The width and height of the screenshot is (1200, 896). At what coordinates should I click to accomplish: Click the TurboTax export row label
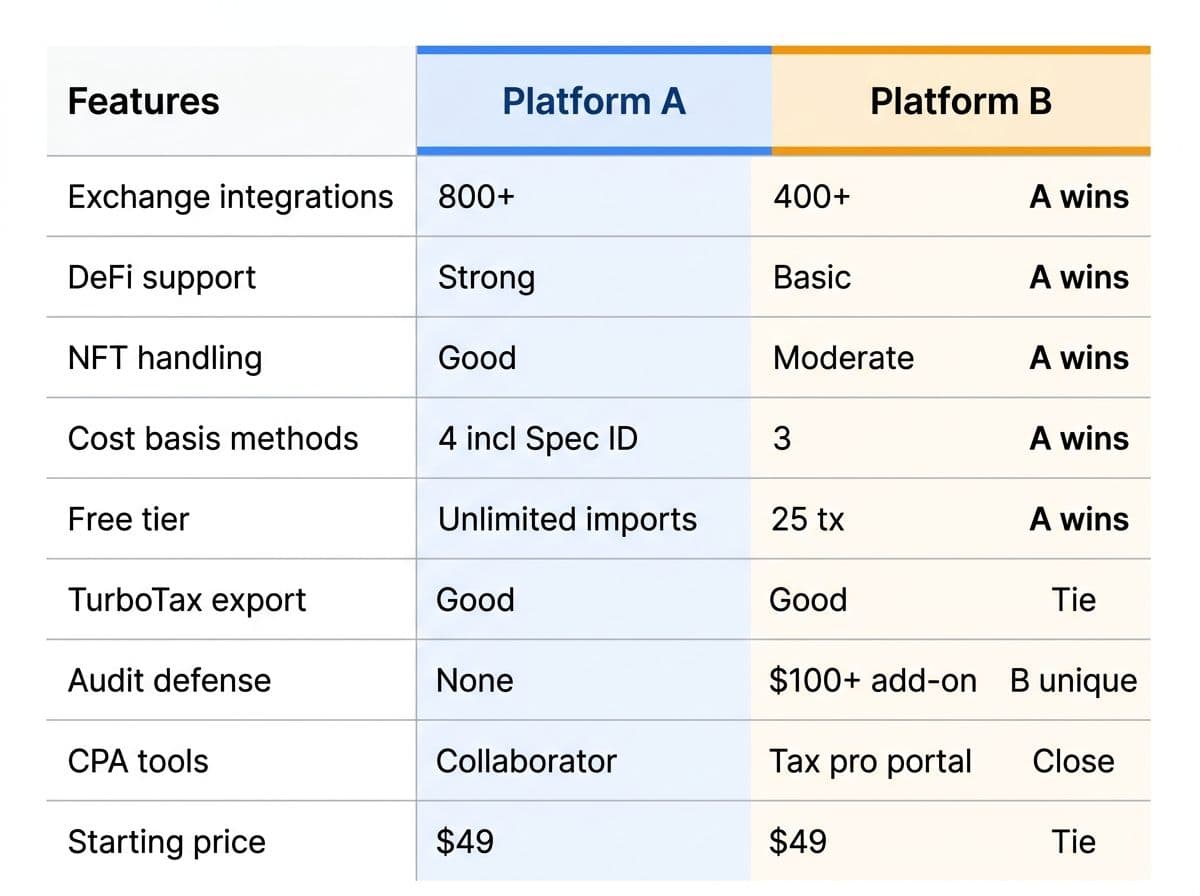click(187, 600)
